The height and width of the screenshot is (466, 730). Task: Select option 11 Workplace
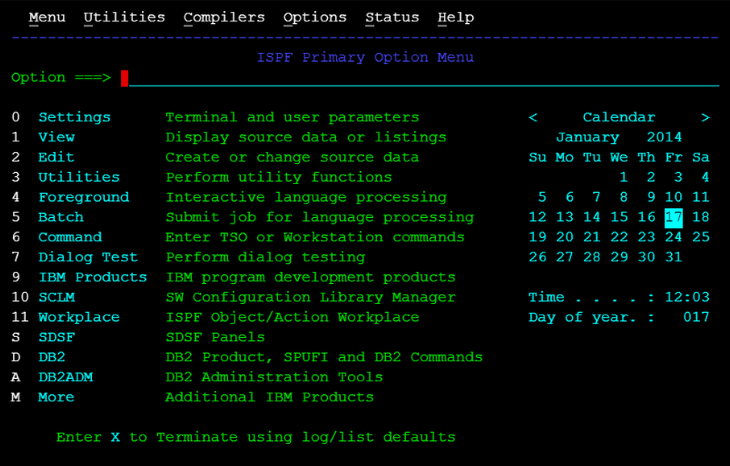tap(79, 317)
